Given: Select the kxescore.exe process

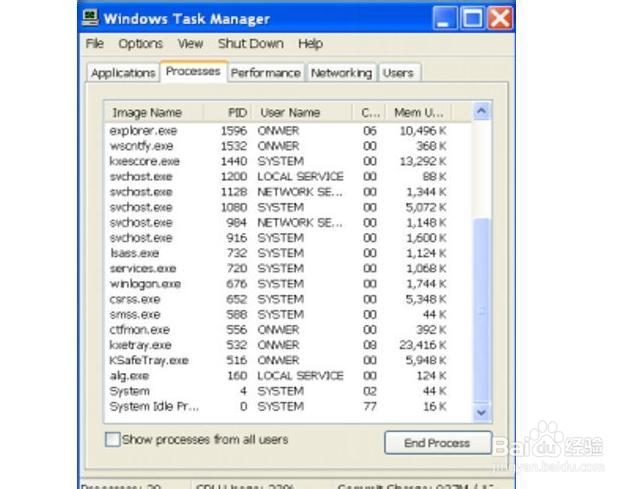Looking at the screenshot, I should point(288,161).
